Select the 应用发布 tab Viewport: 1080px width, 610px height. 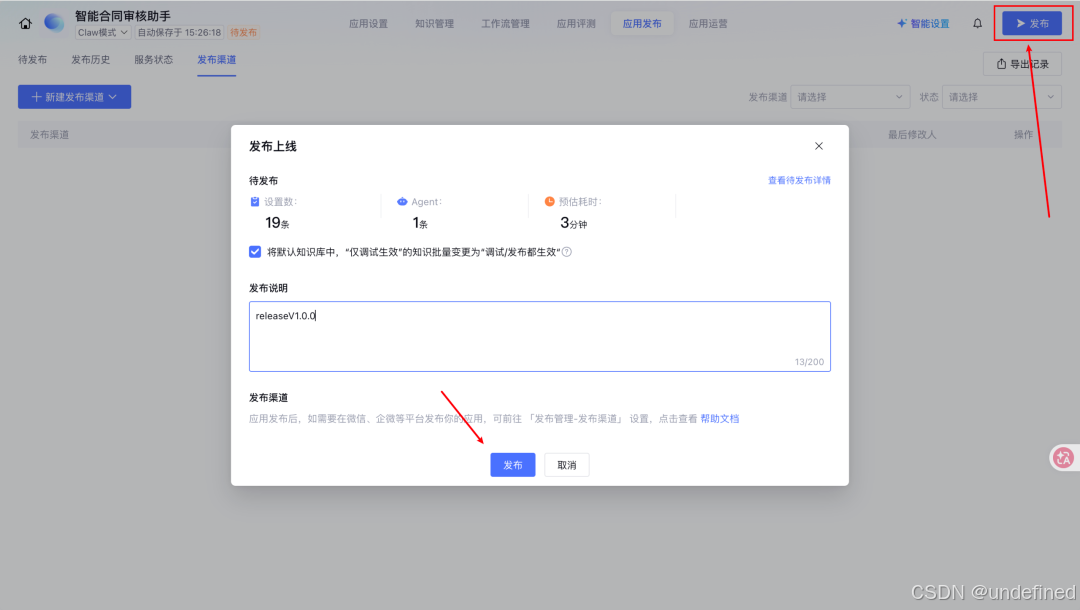pos(642,23)
